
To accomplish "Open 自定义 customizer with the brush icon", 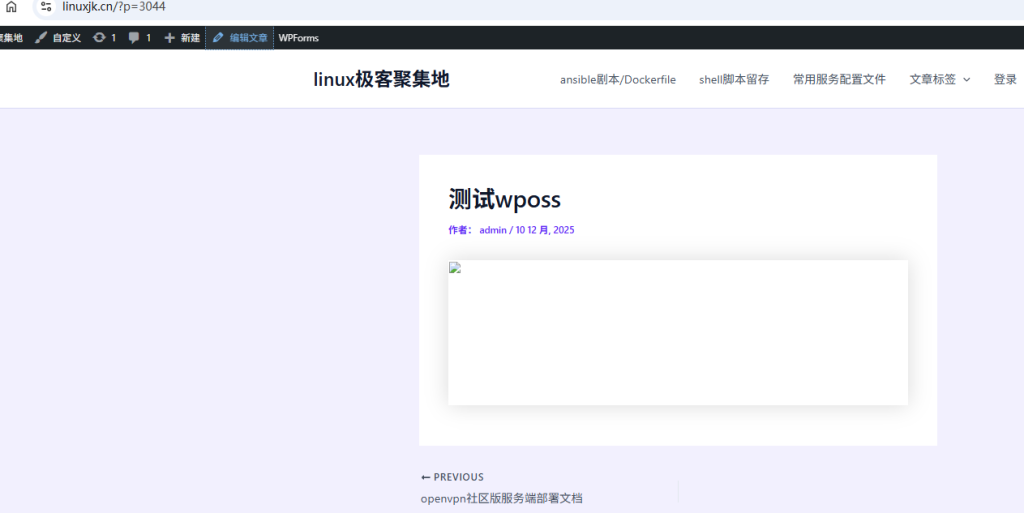I will coord(41,38).
